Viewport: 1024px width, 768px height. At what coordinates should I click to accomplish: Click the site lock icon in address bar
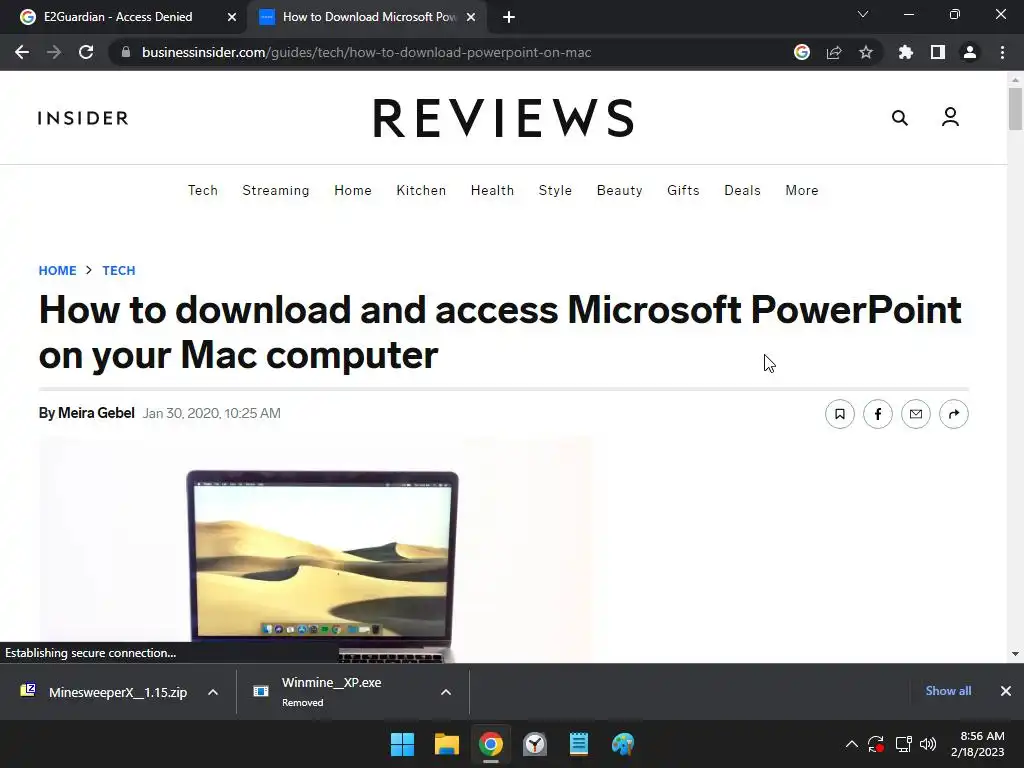coord(126,52)
